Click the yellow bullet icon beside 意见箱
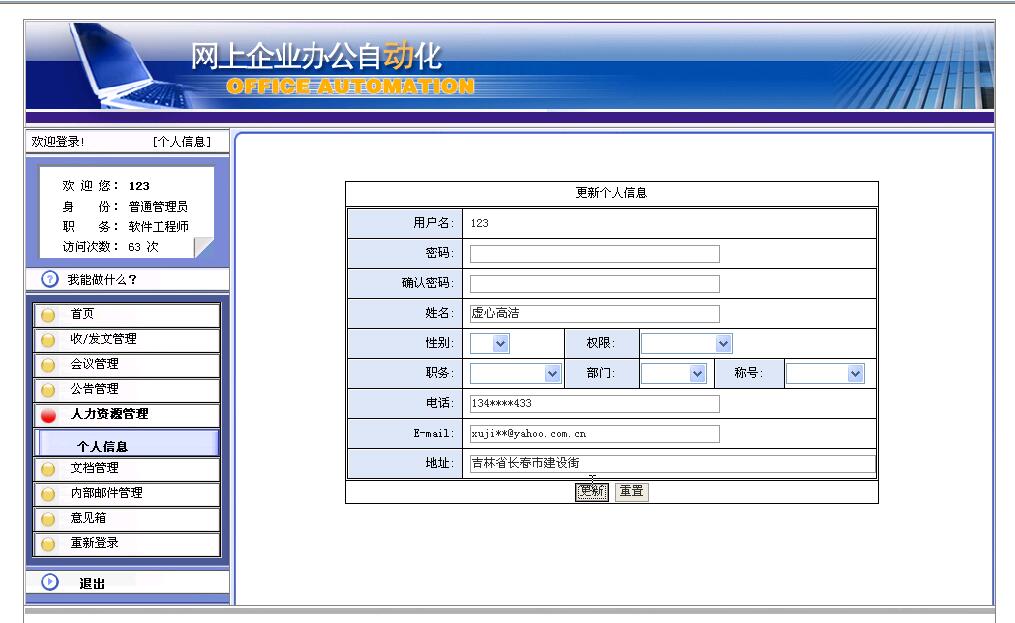The height and width of the screenshot is (623, 1015). [x=47, y=519]
